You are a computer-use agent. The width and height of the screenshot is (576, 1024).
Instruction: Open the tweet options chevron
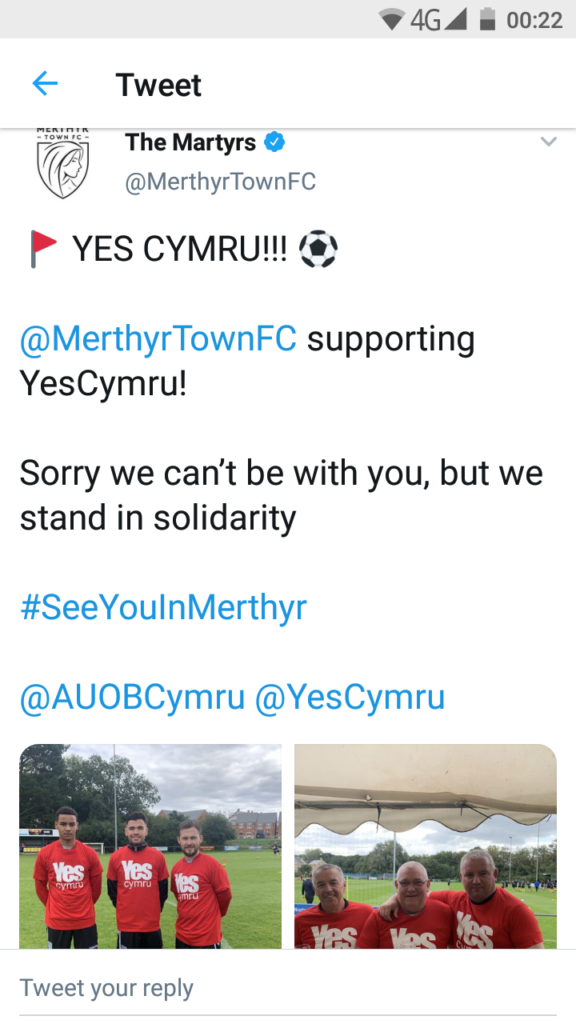(549, 142)
